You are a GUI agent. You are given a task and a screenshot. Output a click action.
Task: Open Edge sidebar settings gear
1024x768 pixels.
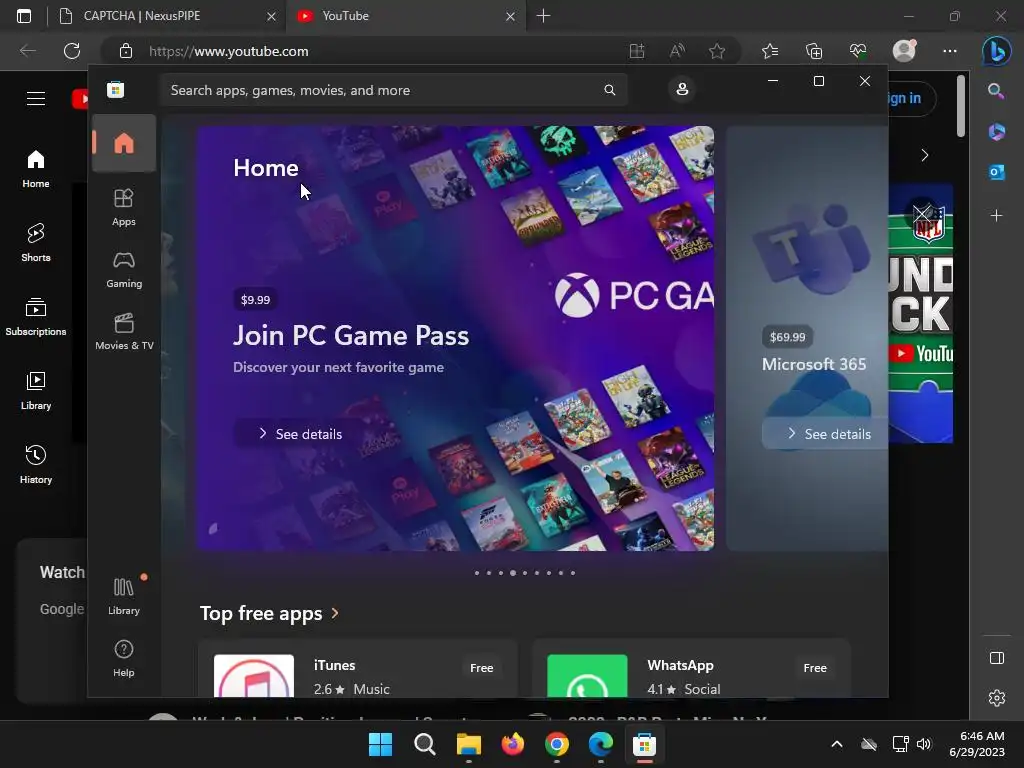pos(997,698)
